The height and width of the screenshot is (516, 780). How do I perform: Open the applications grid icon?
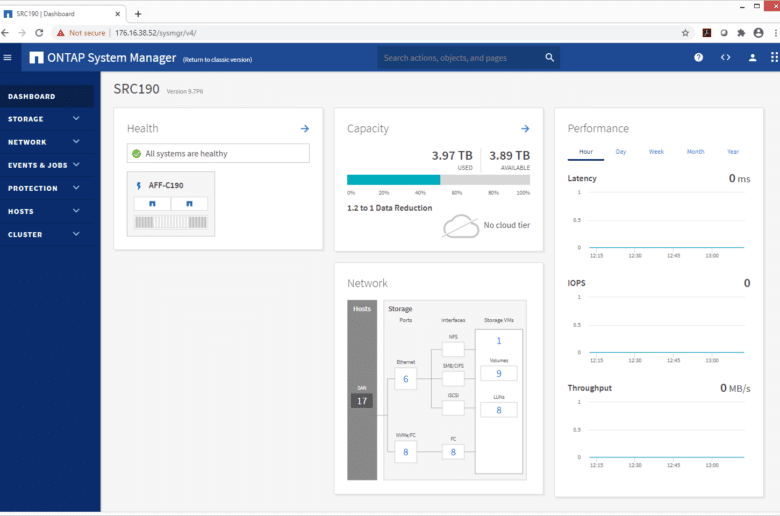tap(774, 58)
